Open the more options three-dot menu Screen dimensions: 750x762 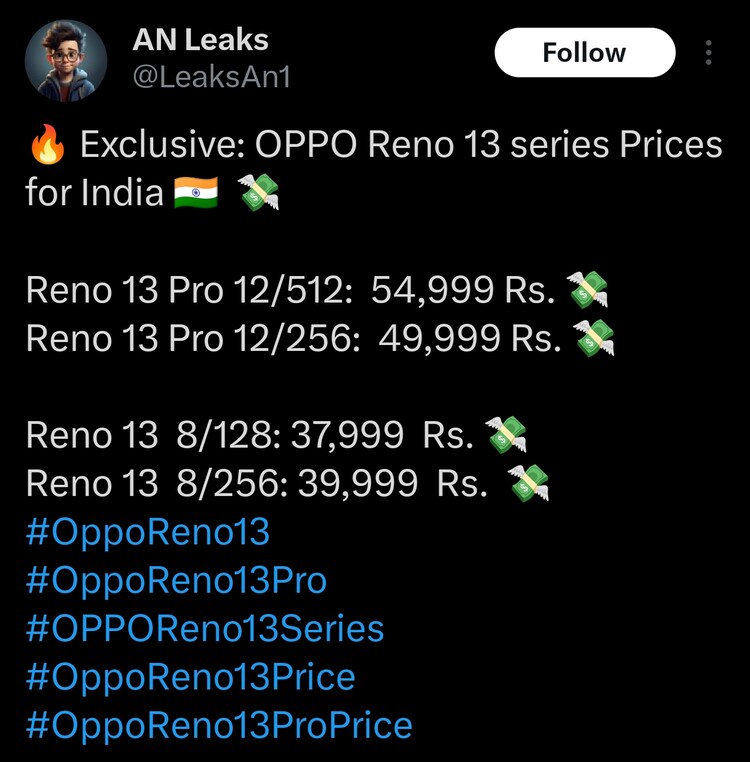[708, 53]
